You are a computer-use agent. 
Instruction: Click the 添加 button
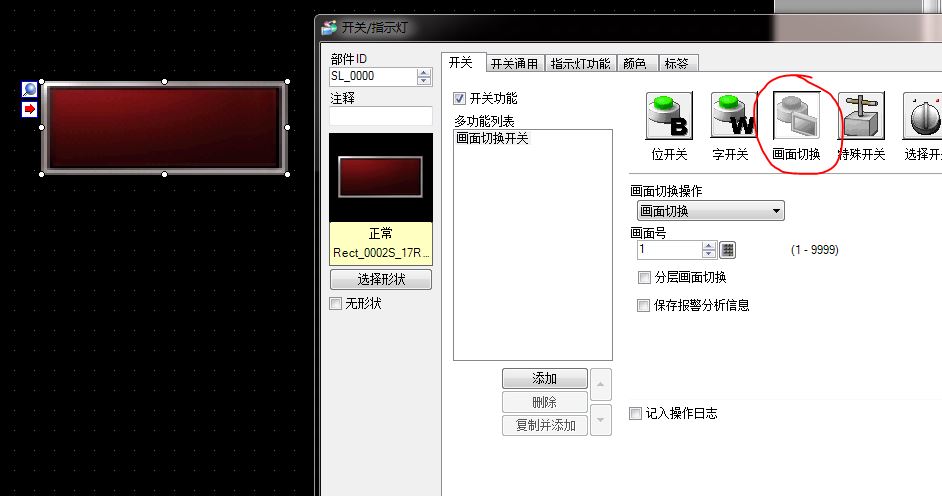click(544, 379)
